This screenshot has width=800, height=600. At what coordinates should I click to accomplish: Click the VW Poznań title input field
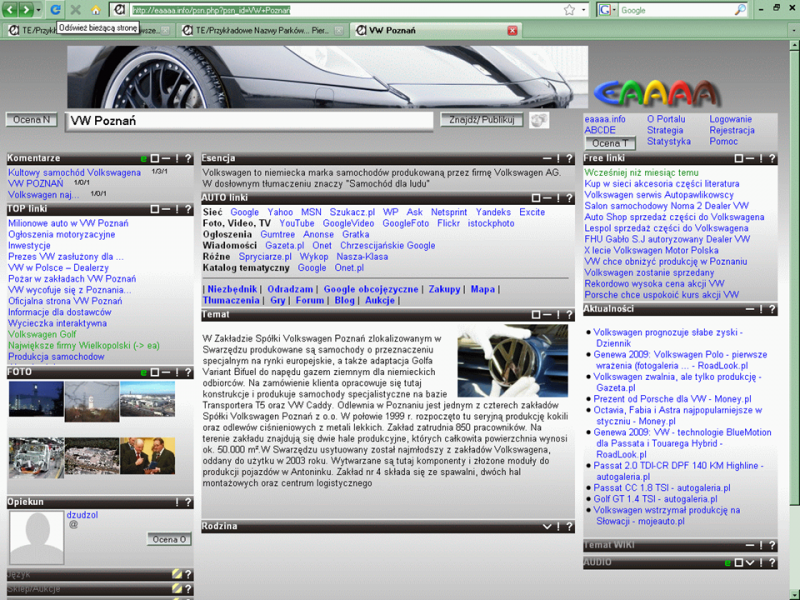click(x=250, y=121)
